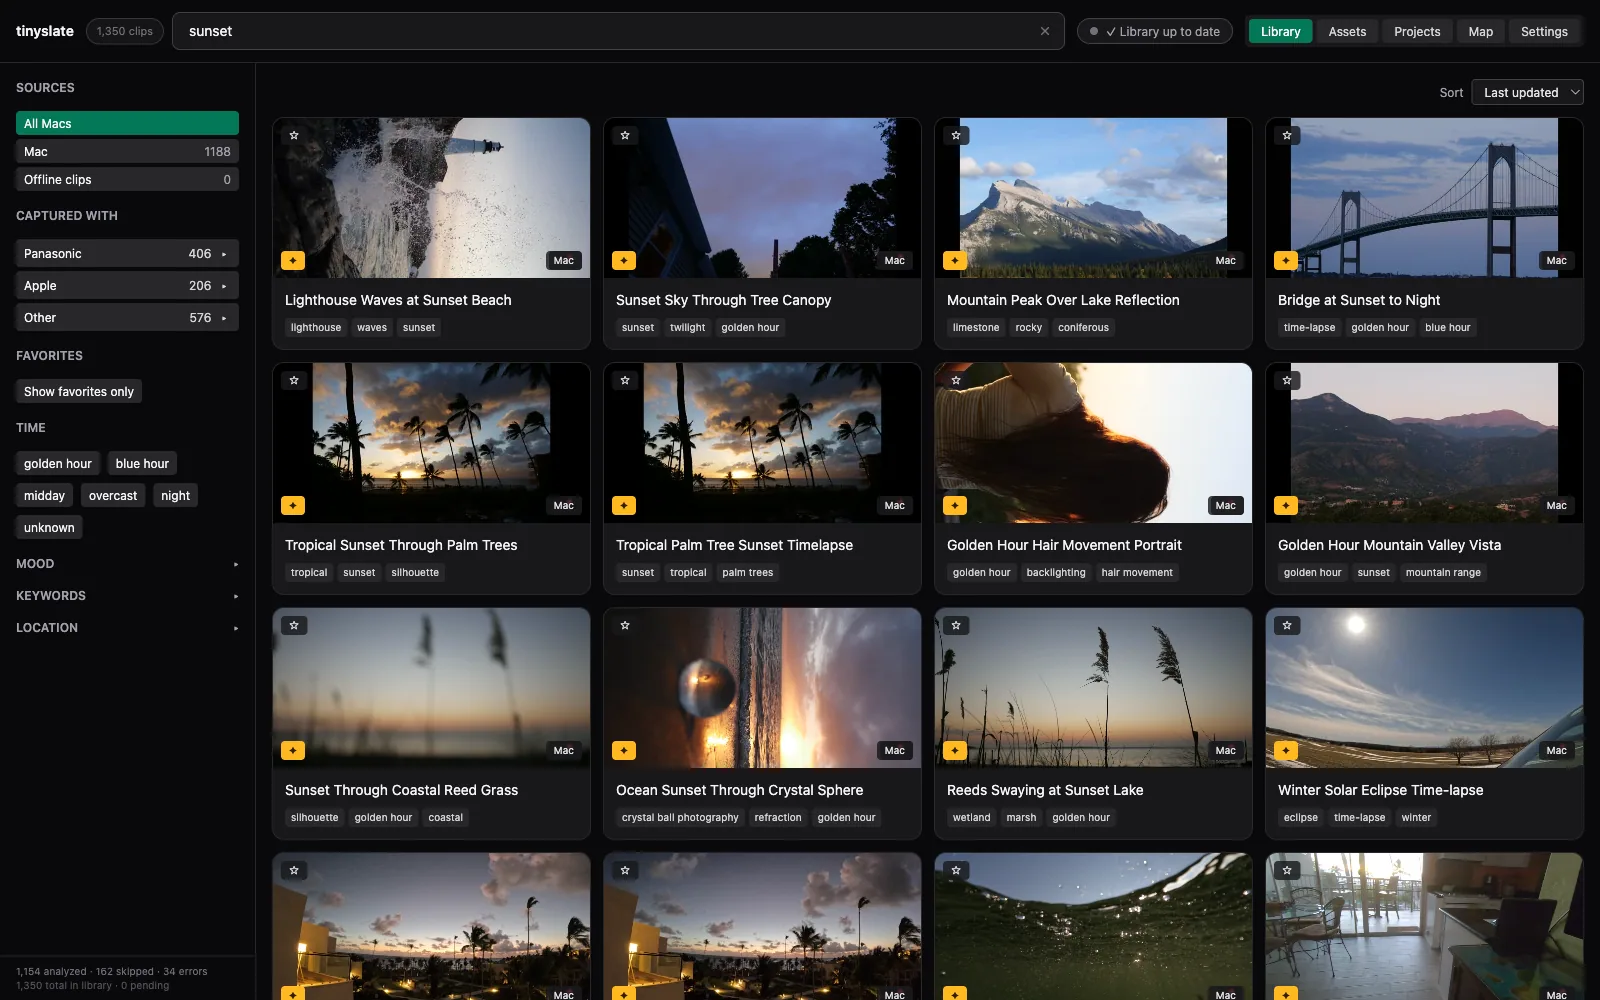Favorite Ocean Sunset Through Crystal Sphere clip
1600x1000 pixels.
click(x=625, y=625)
